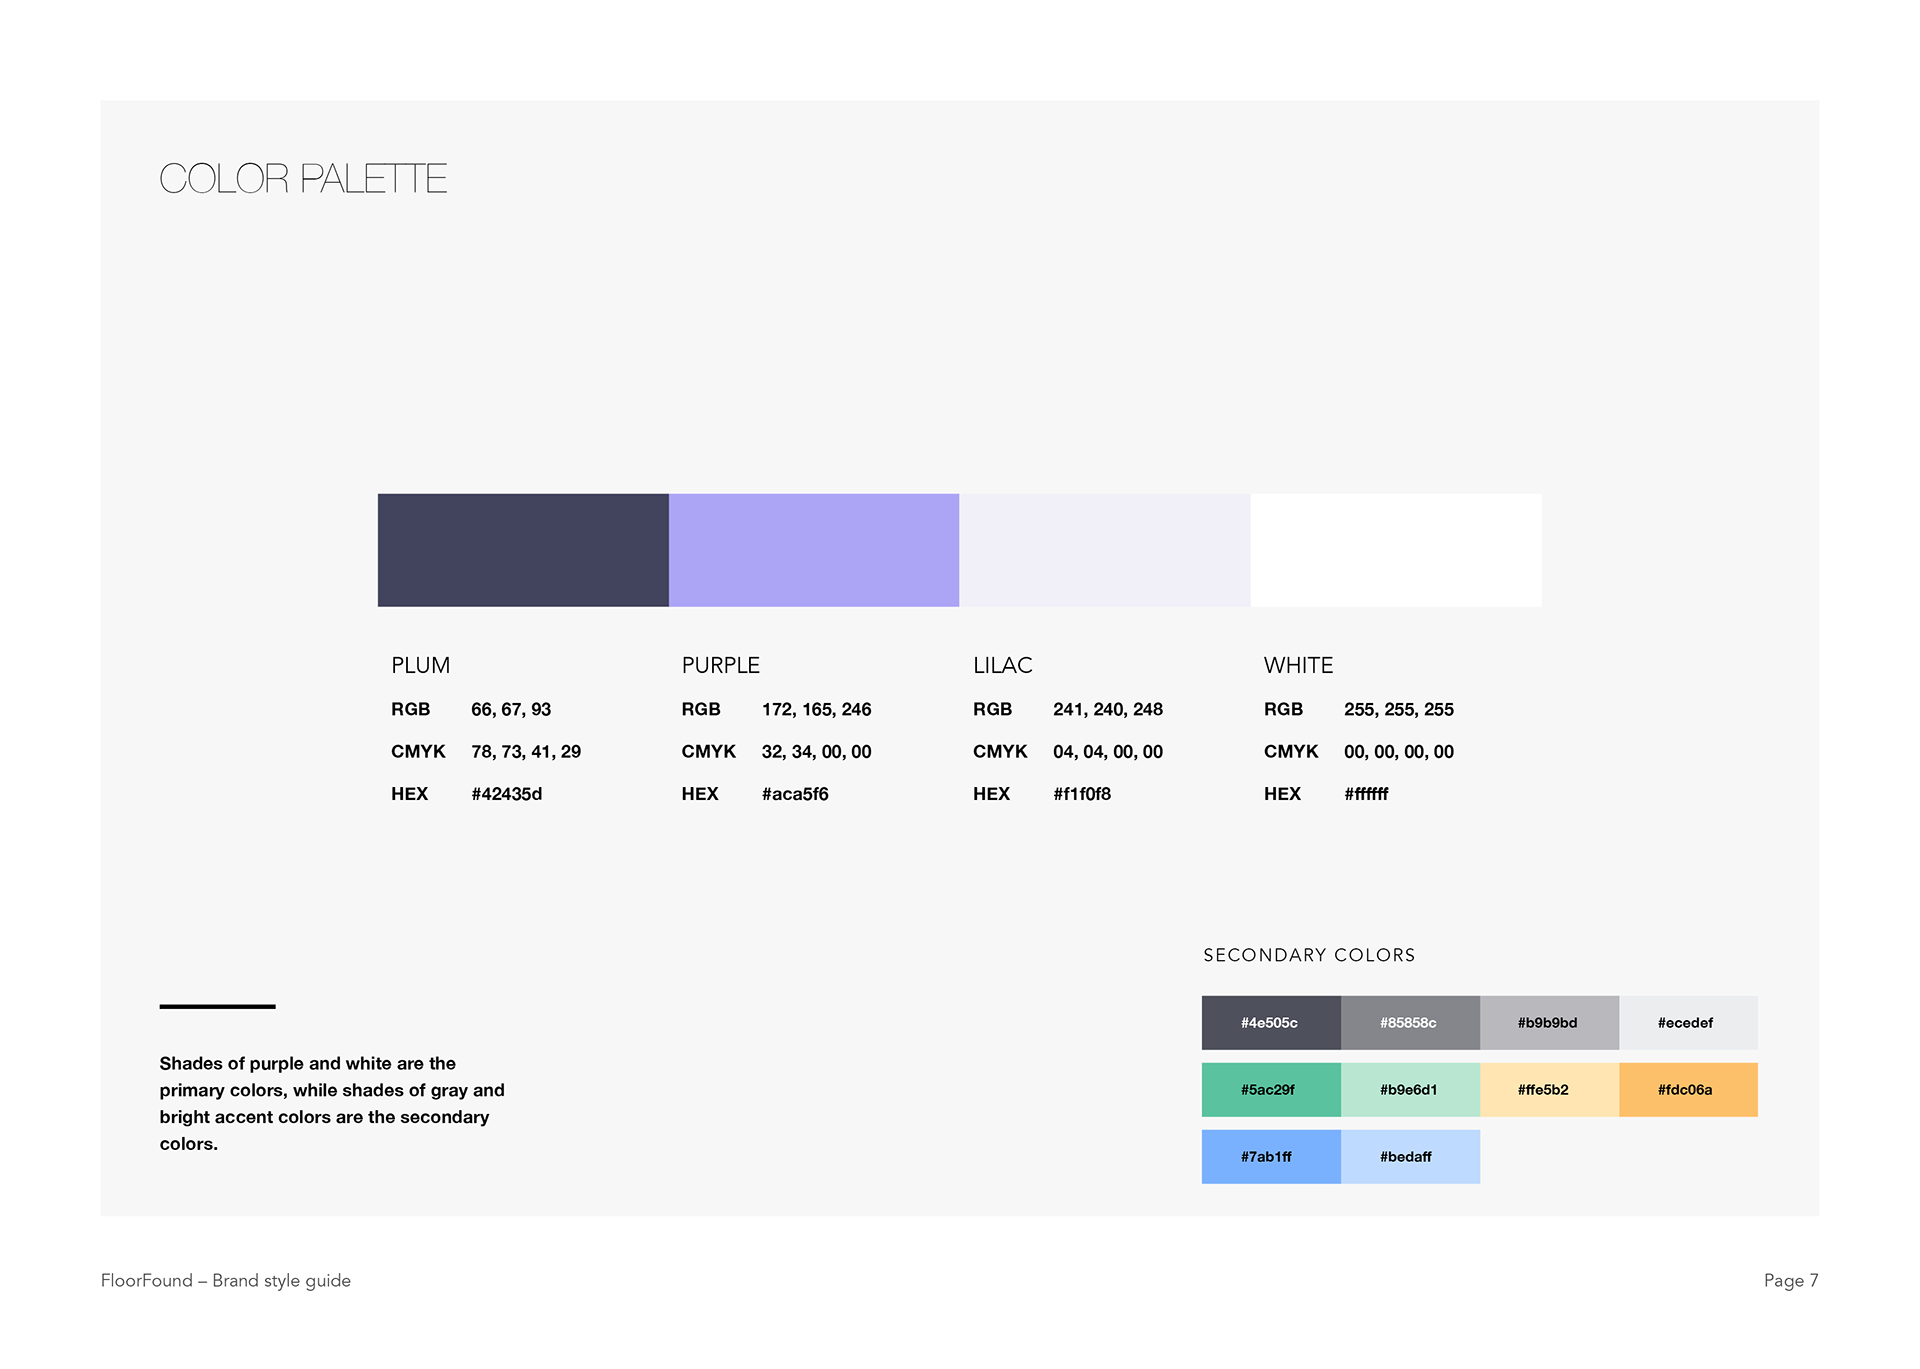
Task: Click Lilac RGB value 241, 240, 248
Action: pyautogui.click(x=1107, y=709)
